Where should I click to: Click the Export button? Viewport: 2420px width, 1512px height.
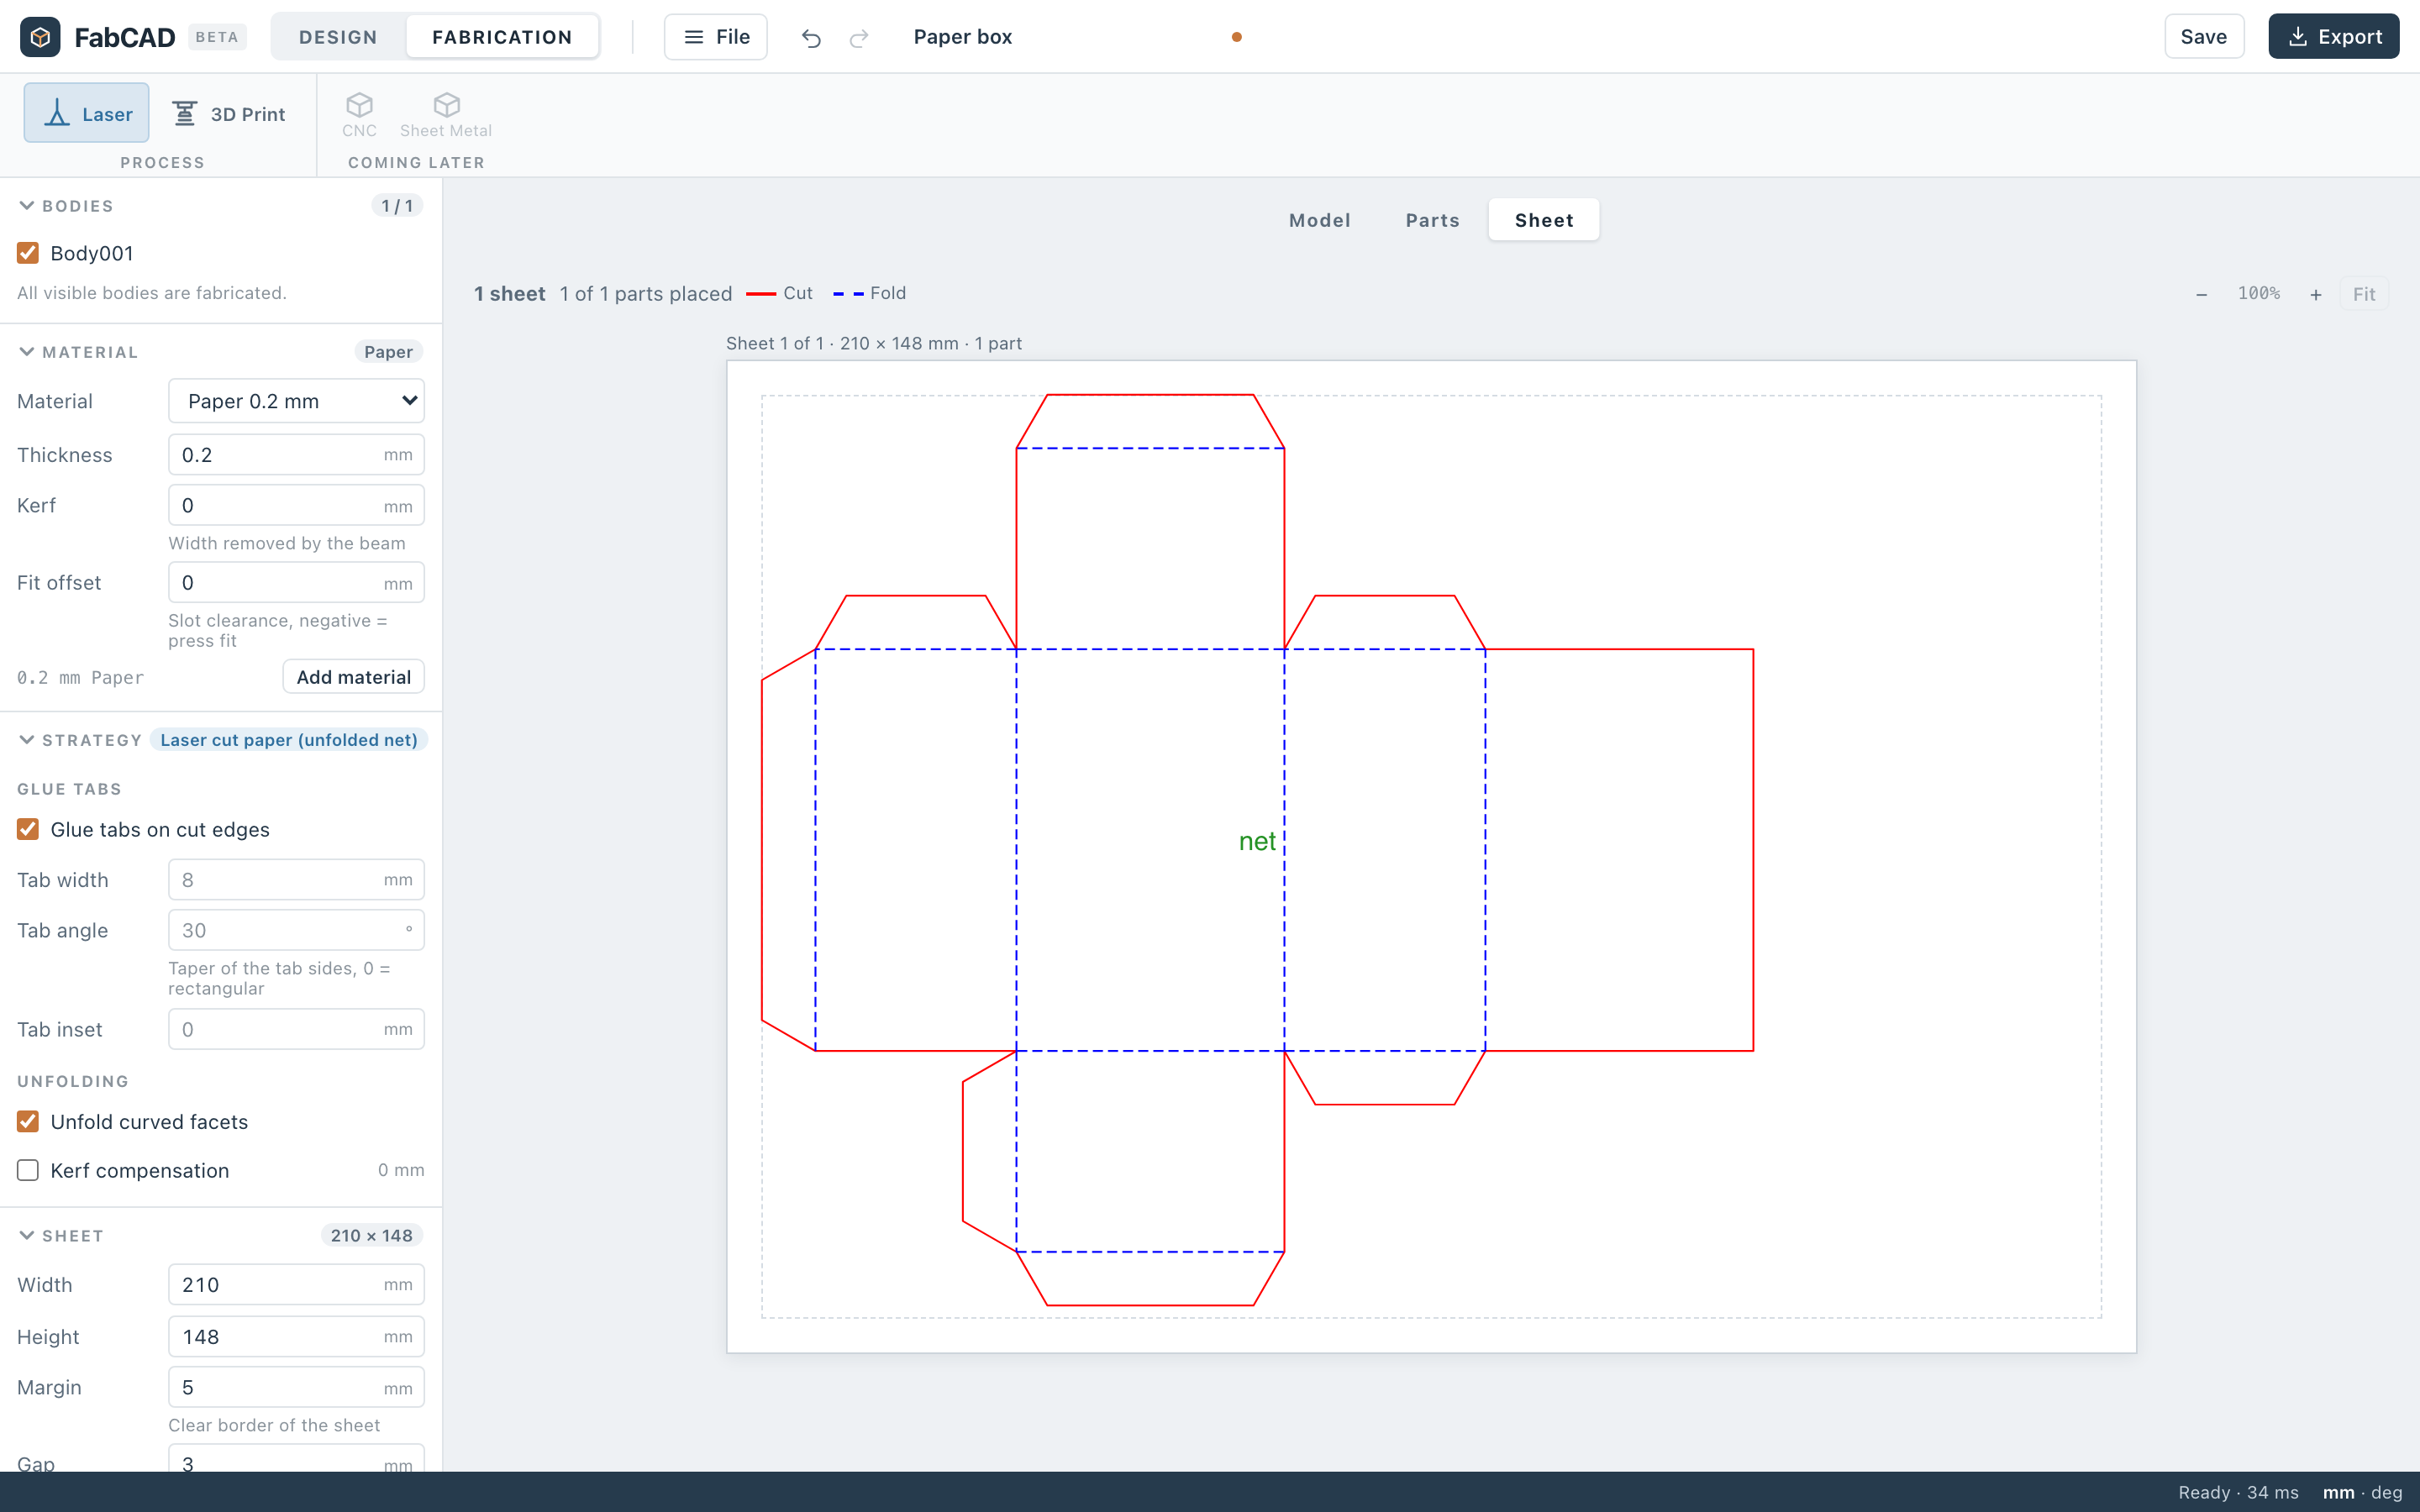2333,37
